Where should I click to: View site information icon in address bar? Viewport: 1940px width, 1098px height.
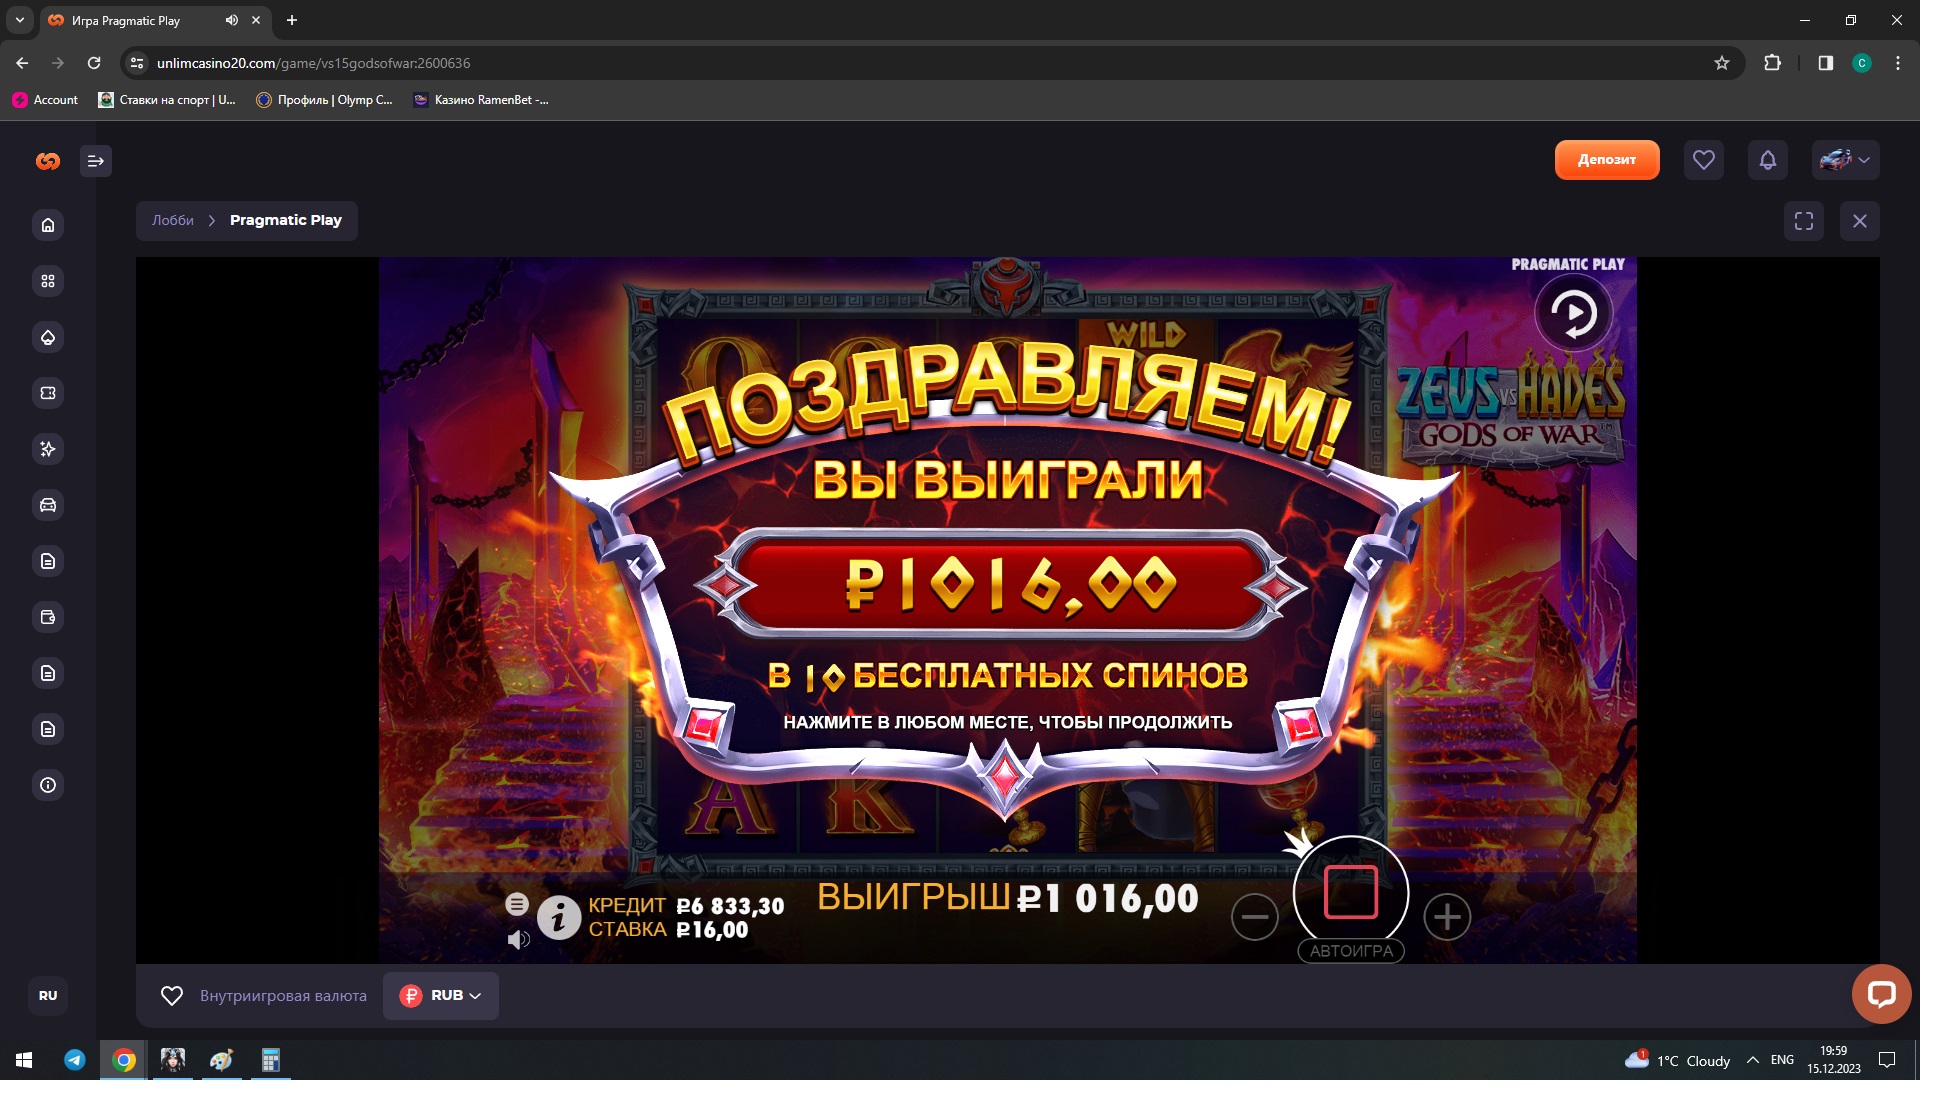pyautogui.click(x=137, y=63)
